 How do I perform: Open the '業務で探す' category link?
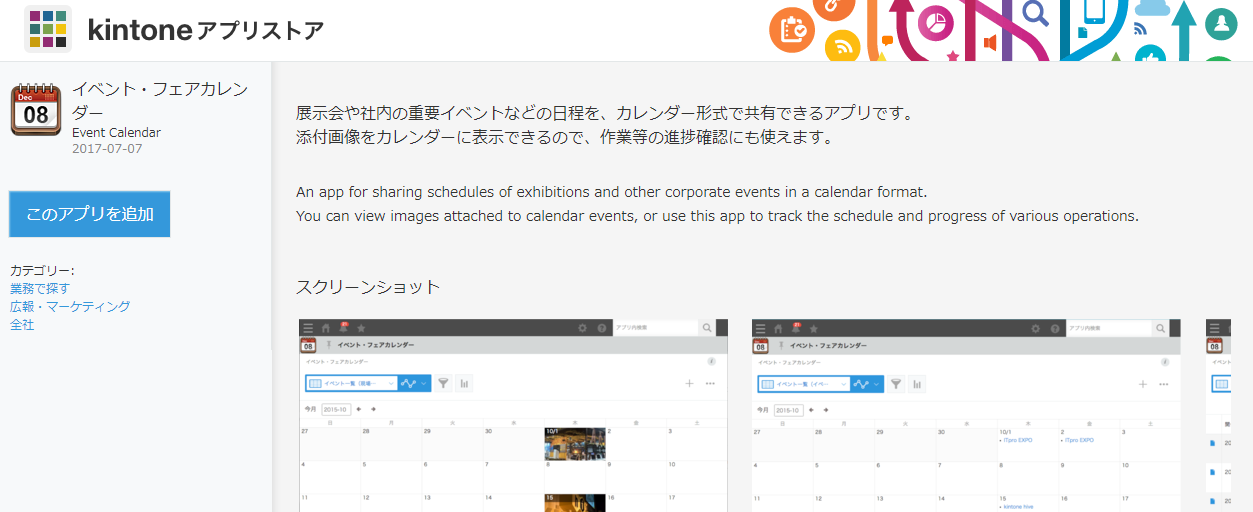click(x=40, y=288)
